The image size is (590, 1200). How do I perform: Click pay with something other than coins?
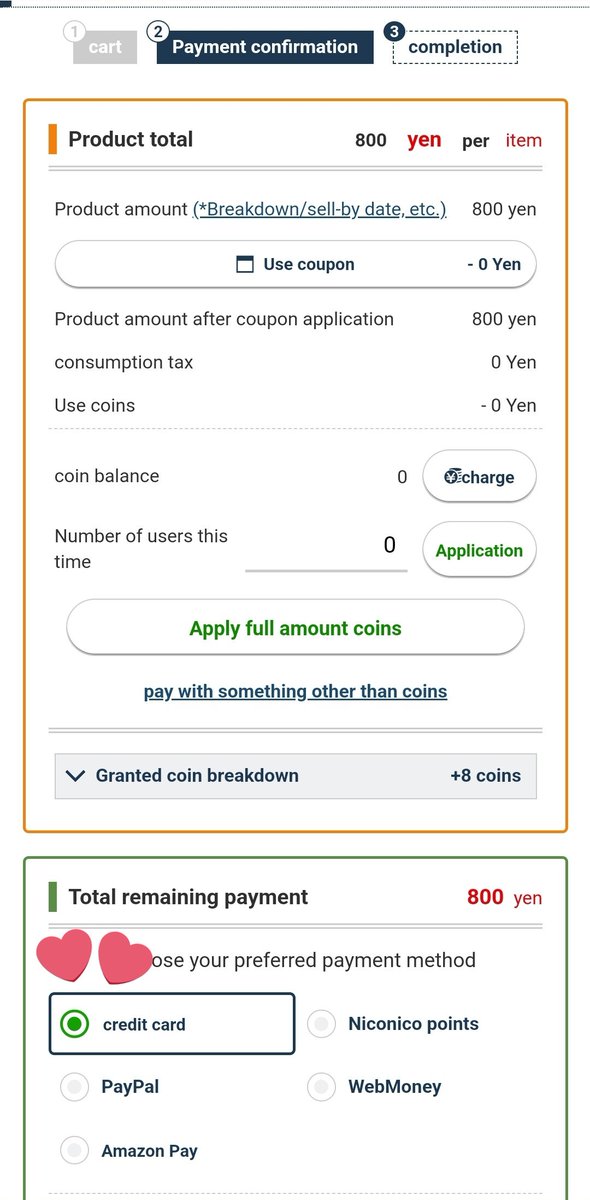295,691
